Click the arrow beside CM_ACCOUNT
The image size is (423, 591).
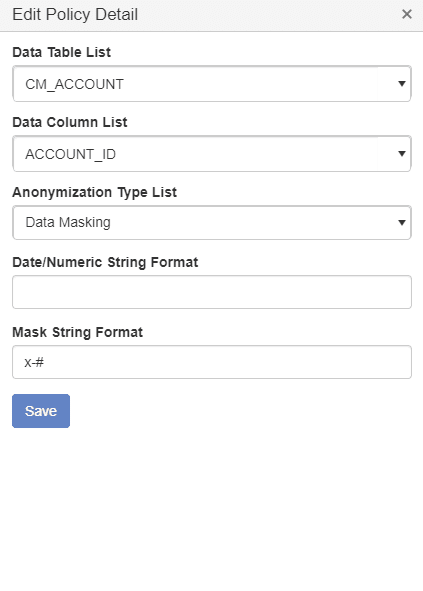pos(402,84)
